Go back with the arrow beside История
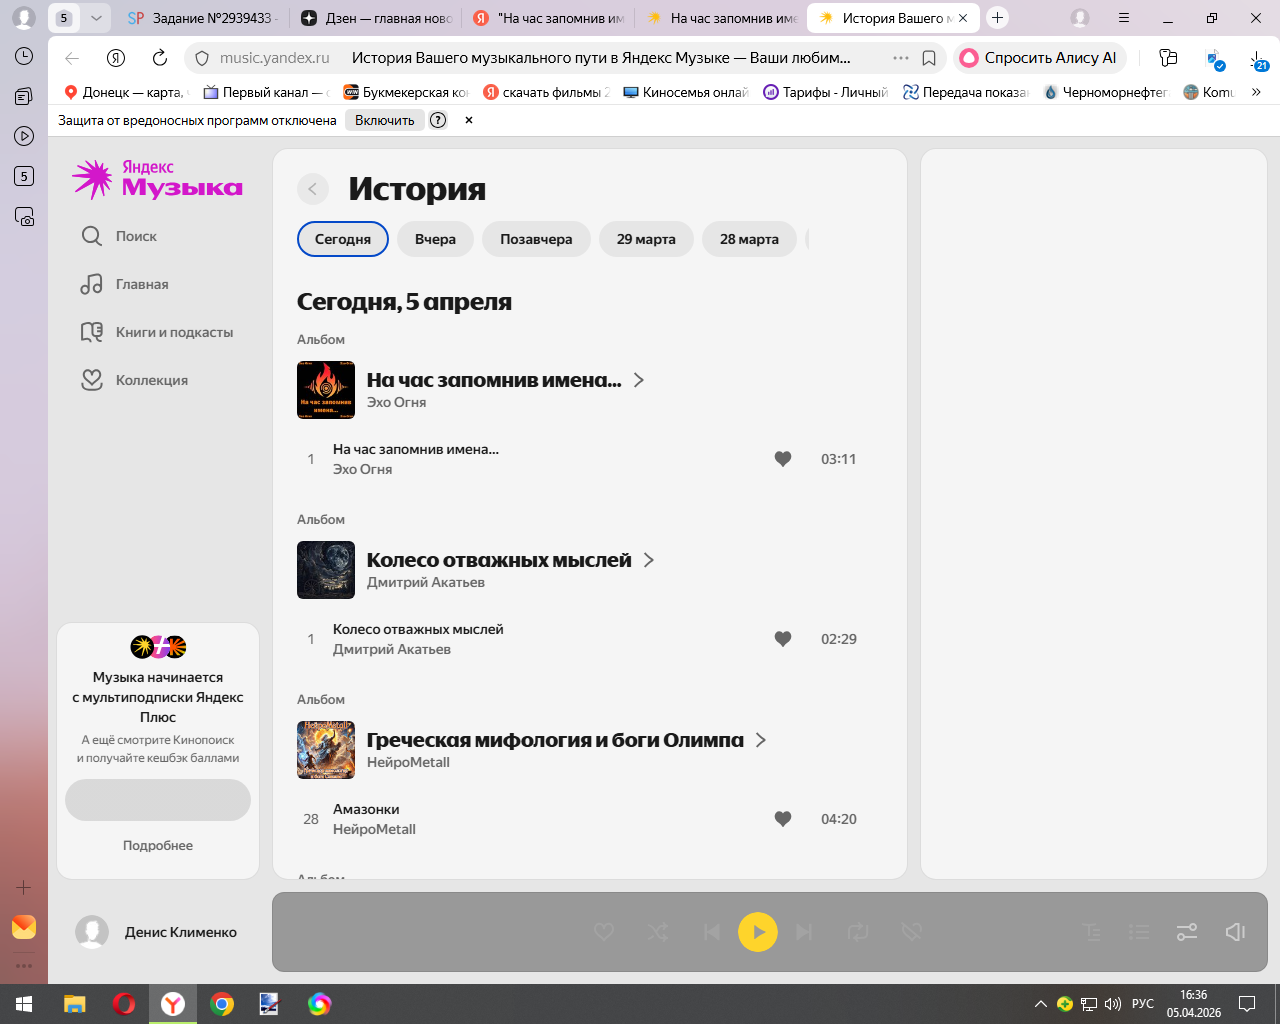Viewport: 1280px width, 1024px height. point(313,189)
